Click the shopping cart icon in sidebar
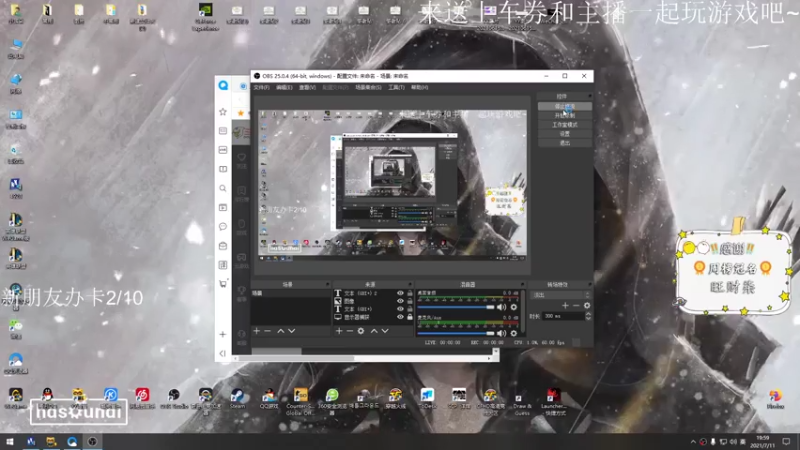This screenshot has height=450, width=800. point(223,284)
